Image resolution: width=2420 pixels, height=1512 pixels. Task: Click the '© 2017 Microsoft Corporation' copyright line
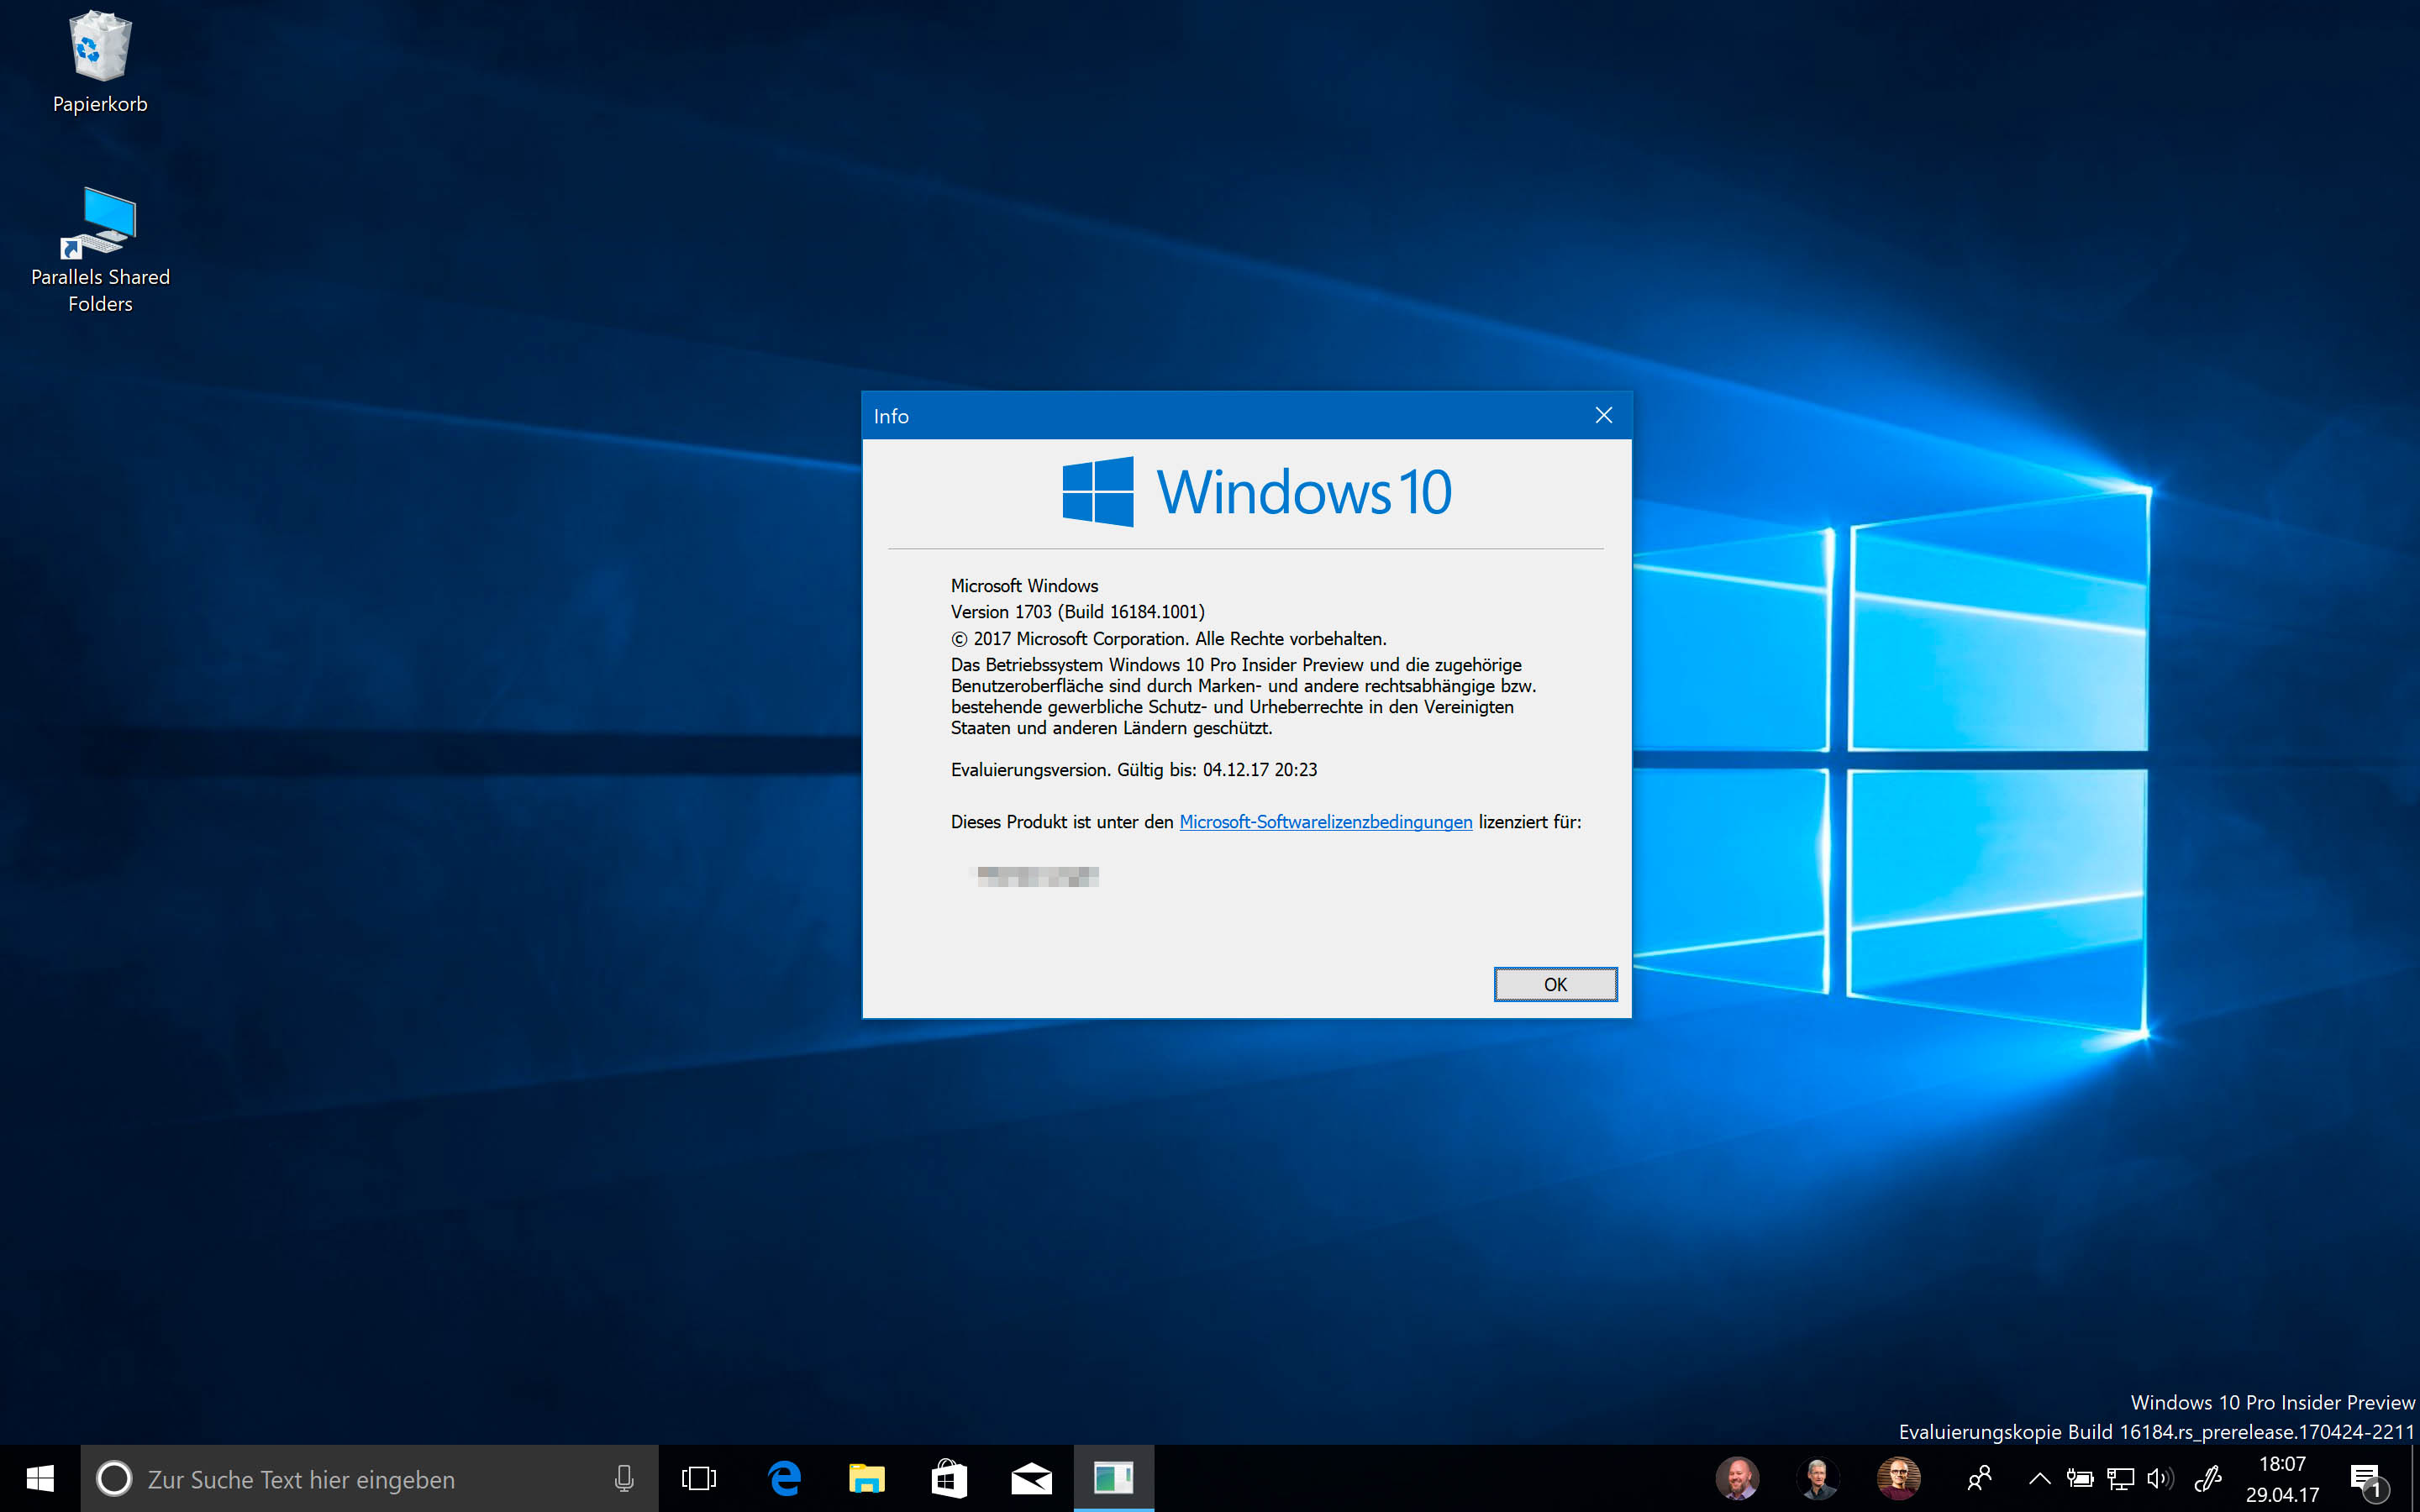pyautogui.click(x=1168, y=639)
